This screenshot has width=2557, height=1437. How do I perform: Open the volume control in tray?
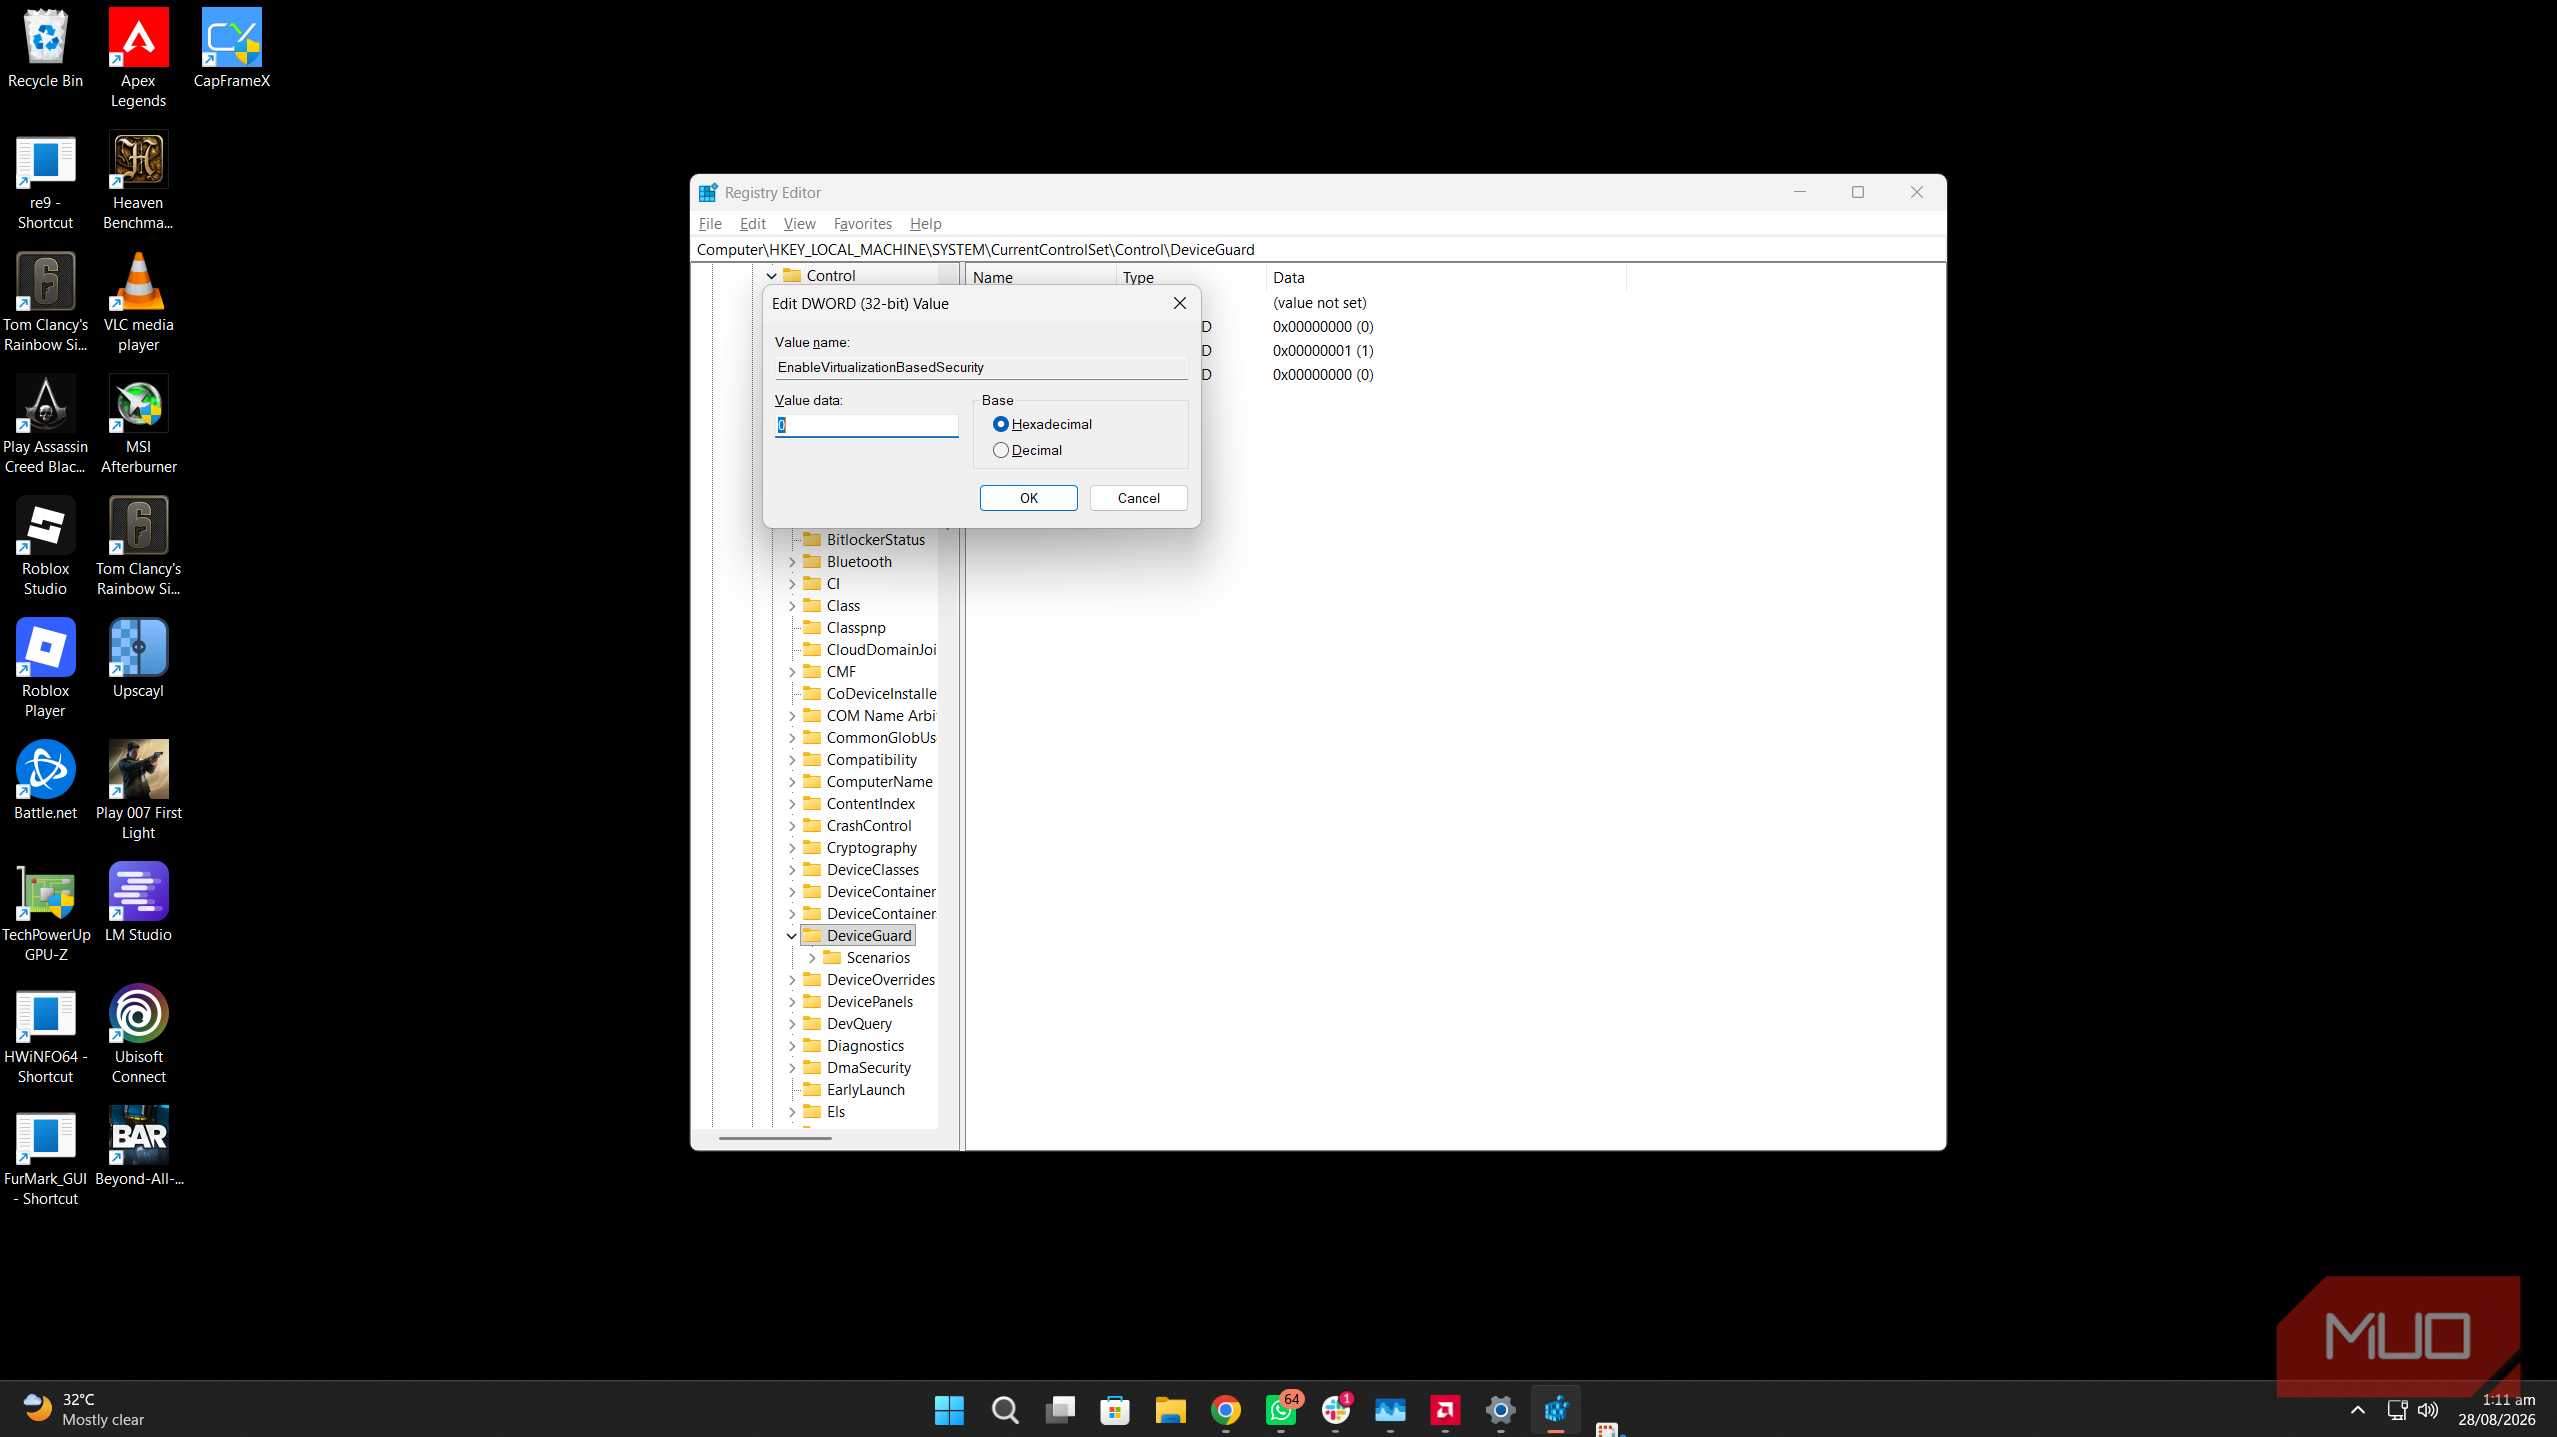2427,1410
